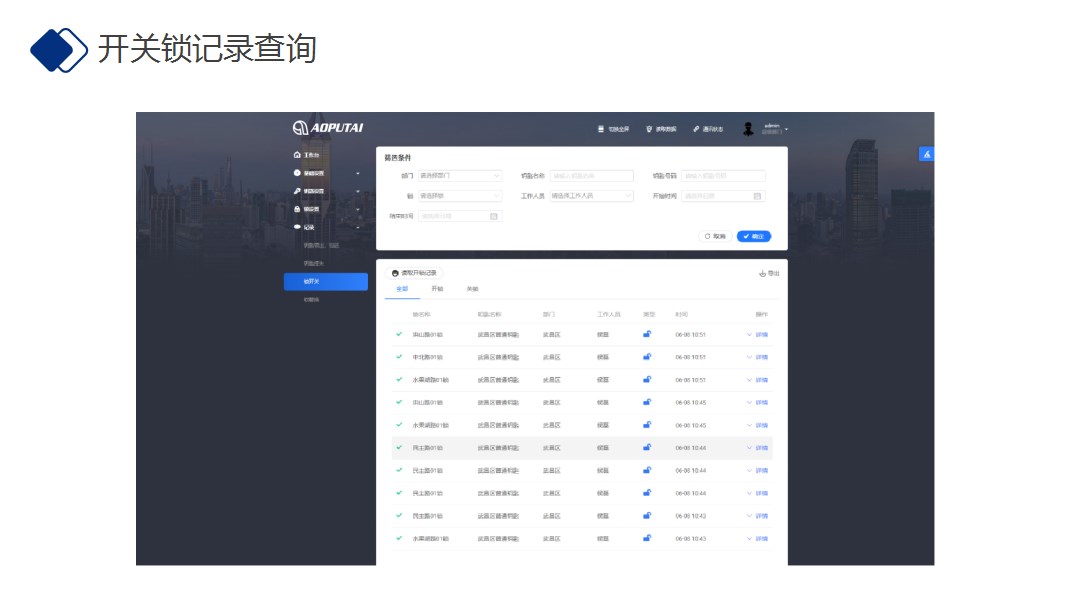The height and width of the screenshot is (600, 1065).
Task: Open the admin account dropdown arrow
Action: [x=787, y=129]
